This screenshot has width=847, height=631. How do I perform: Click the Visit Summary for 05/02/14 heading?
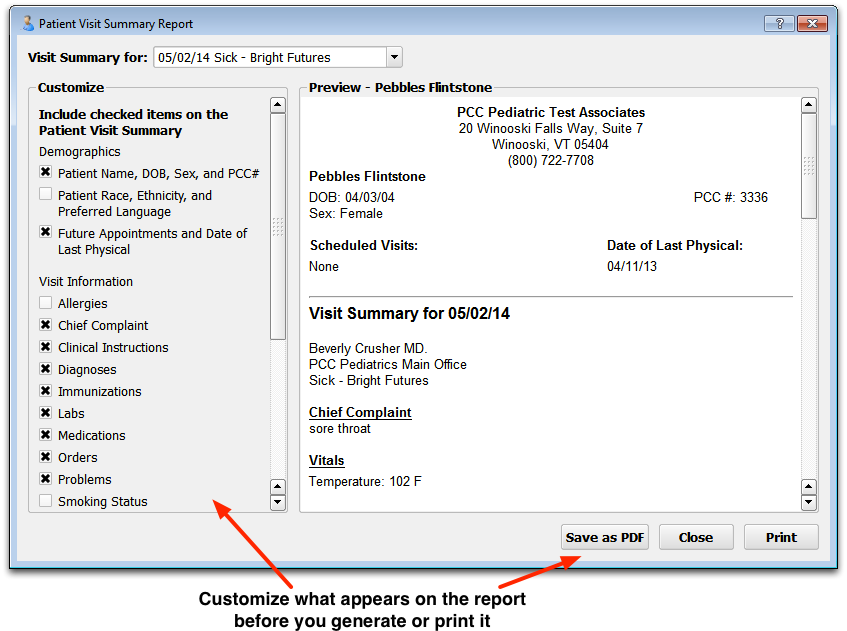click(x=409, y=313)
